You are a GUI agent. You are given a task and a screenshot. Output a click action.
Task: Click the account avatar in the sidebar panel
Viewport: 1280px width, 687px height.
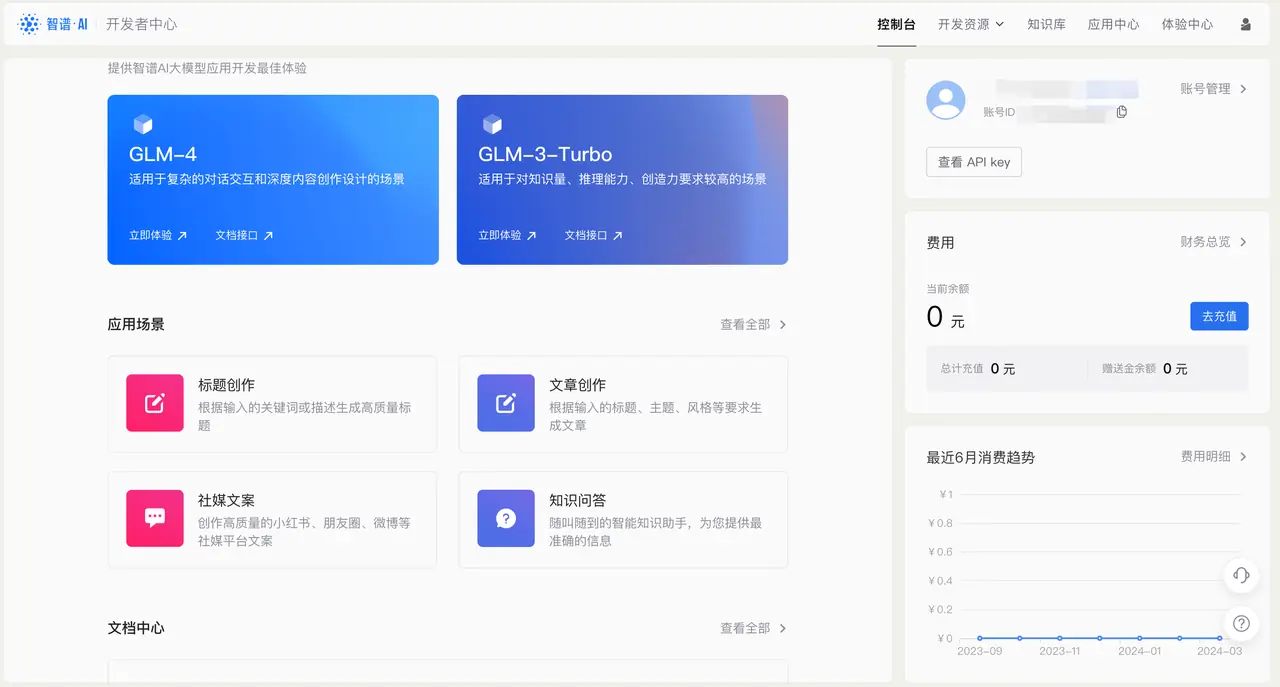pyautogui.click(x=945, y=100)
